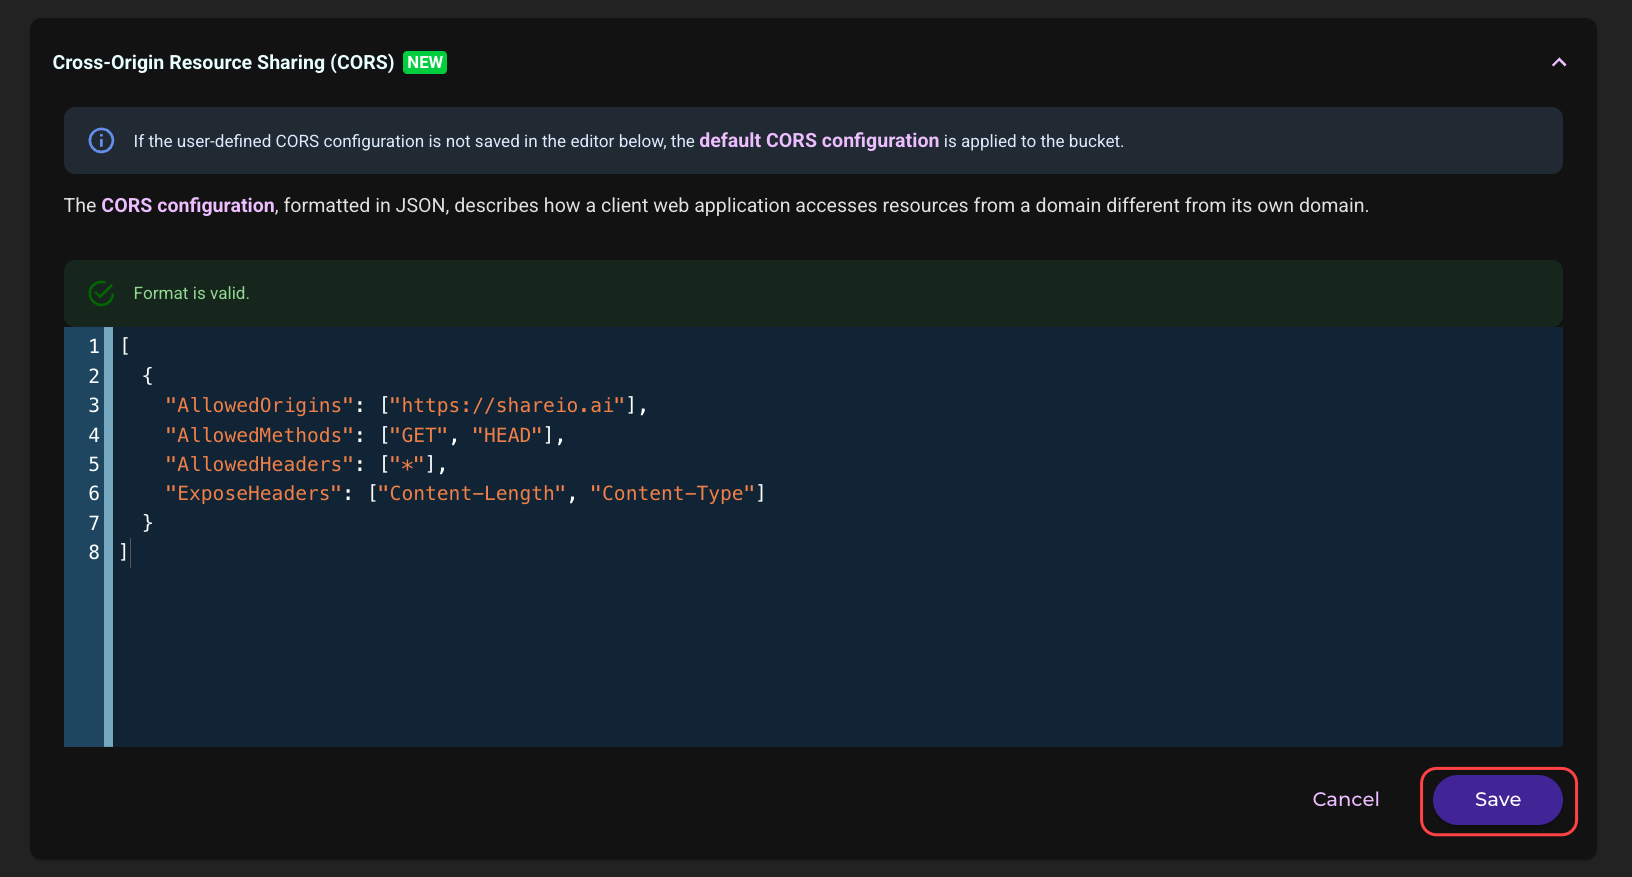The height and width of the screenshot is (877, 1632).
Task: Click the https://shareio.ai origin string
Action: click(508, 405)
